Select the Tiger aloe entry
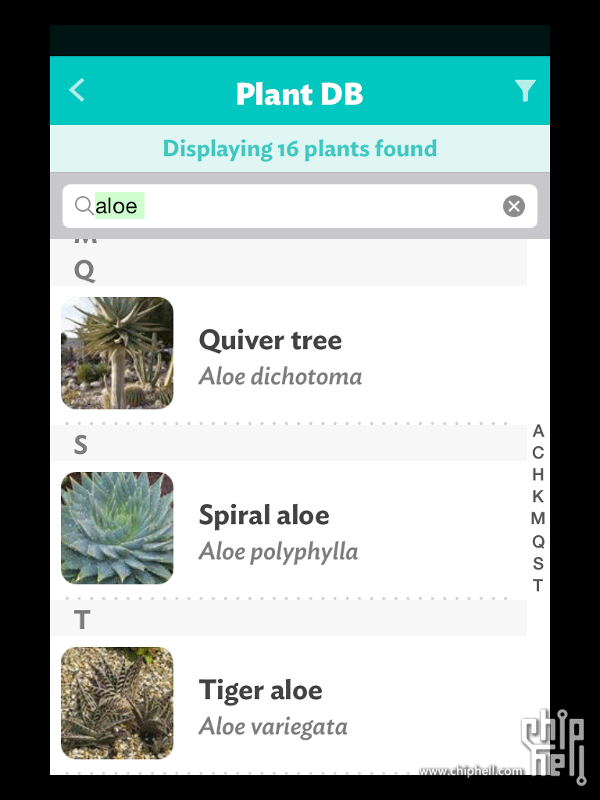 pyautogui.click(x=288, y=704)
